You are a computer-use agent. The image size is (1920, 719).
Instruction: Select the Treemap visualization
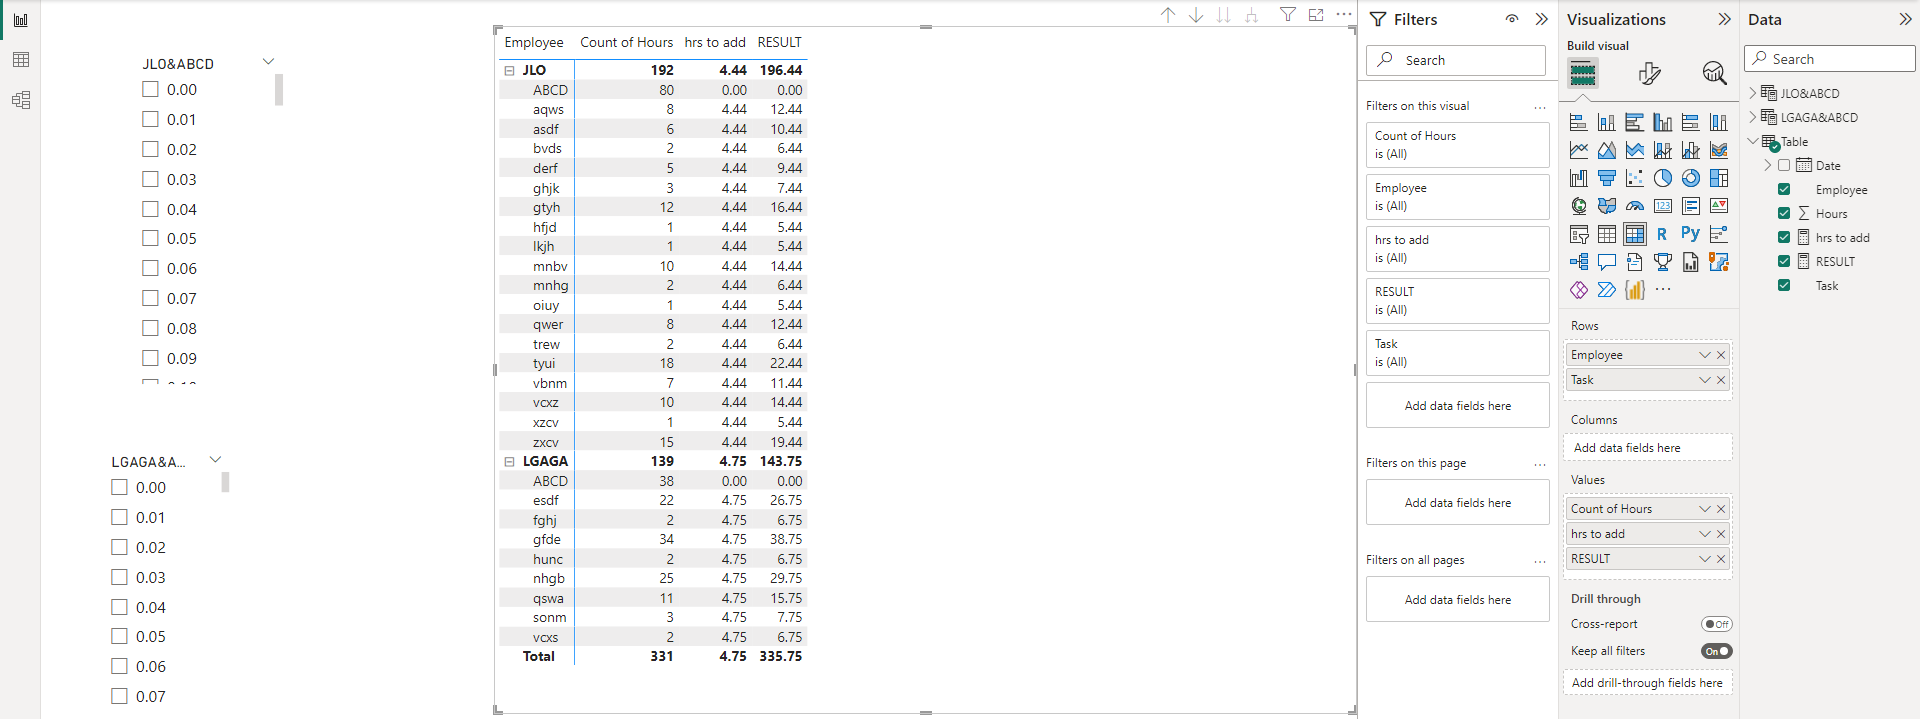click(1719, 178)
